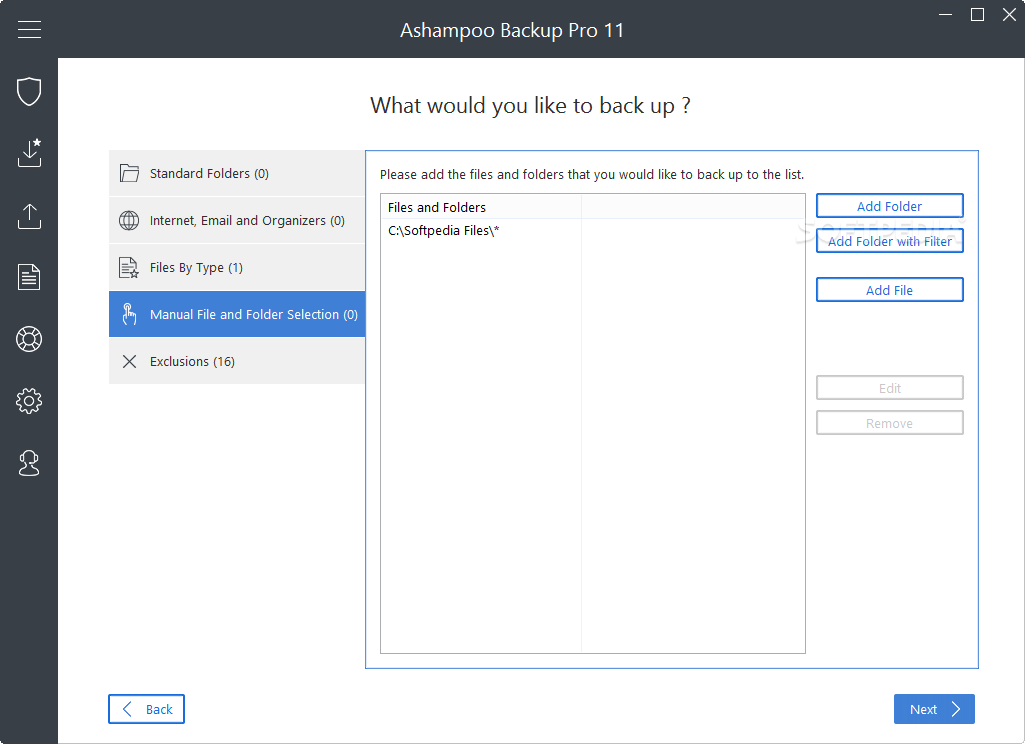Click the Files By Type document icon
The image size is (1025, 744).
pos(129,267)
